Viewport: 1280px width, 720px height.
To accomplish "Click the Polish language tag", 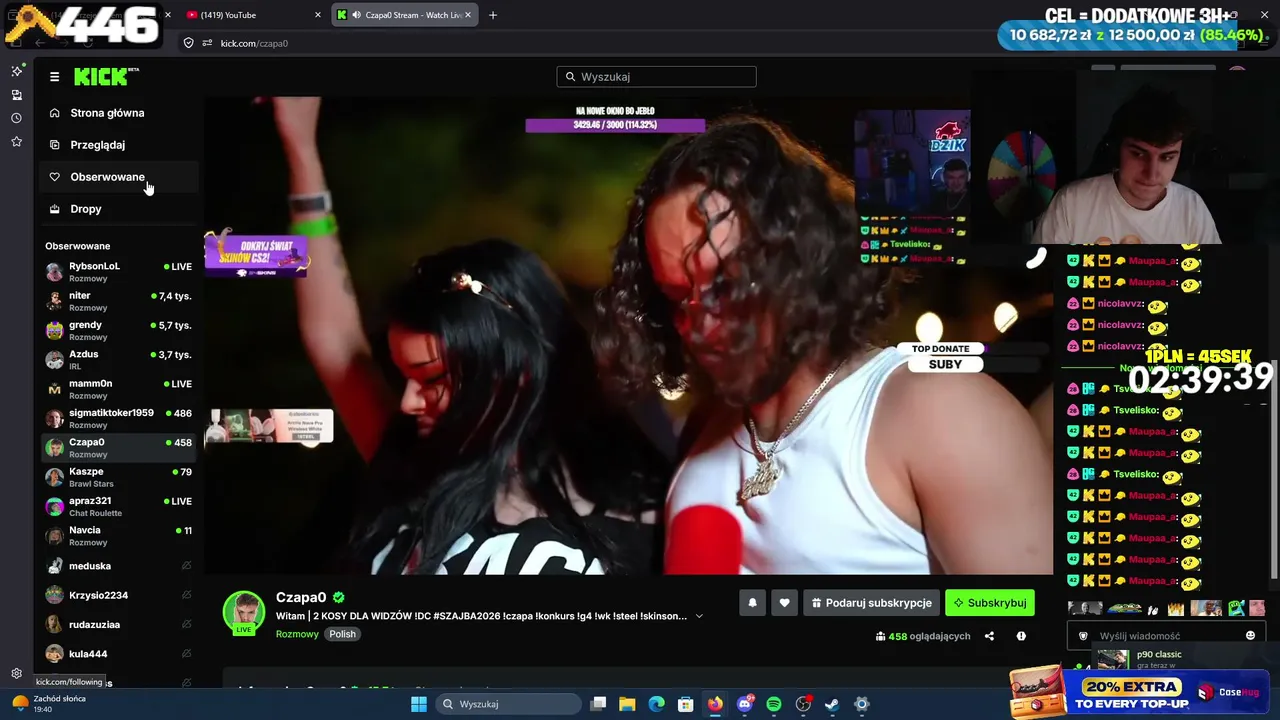I will click(343, 634).
